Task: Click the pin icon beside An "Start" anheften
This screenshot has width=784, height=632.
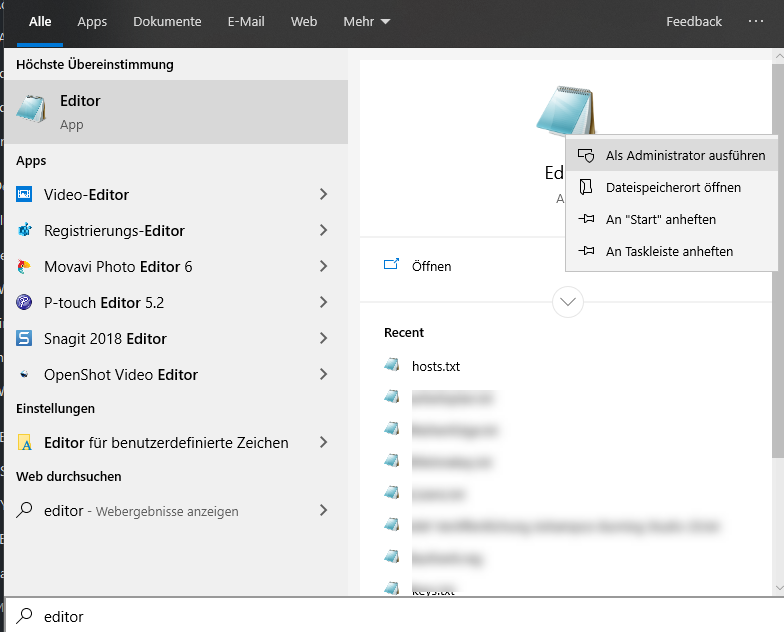Action: pyautogui.click(x=586, y=219)
